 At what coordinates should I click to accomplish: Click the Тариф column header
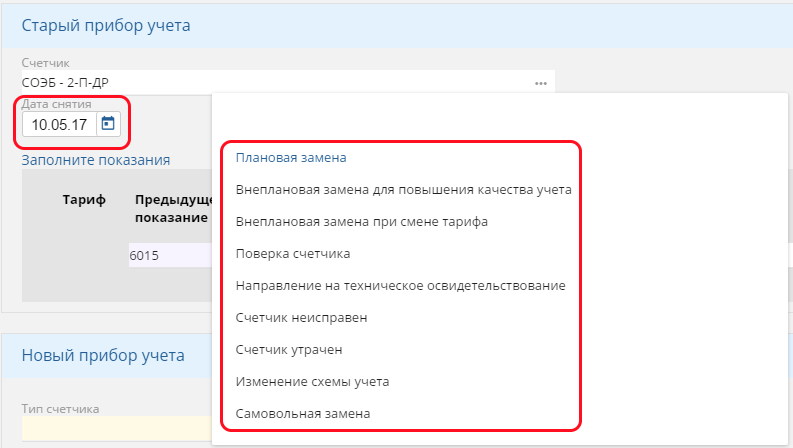click(x=84, y=200)
